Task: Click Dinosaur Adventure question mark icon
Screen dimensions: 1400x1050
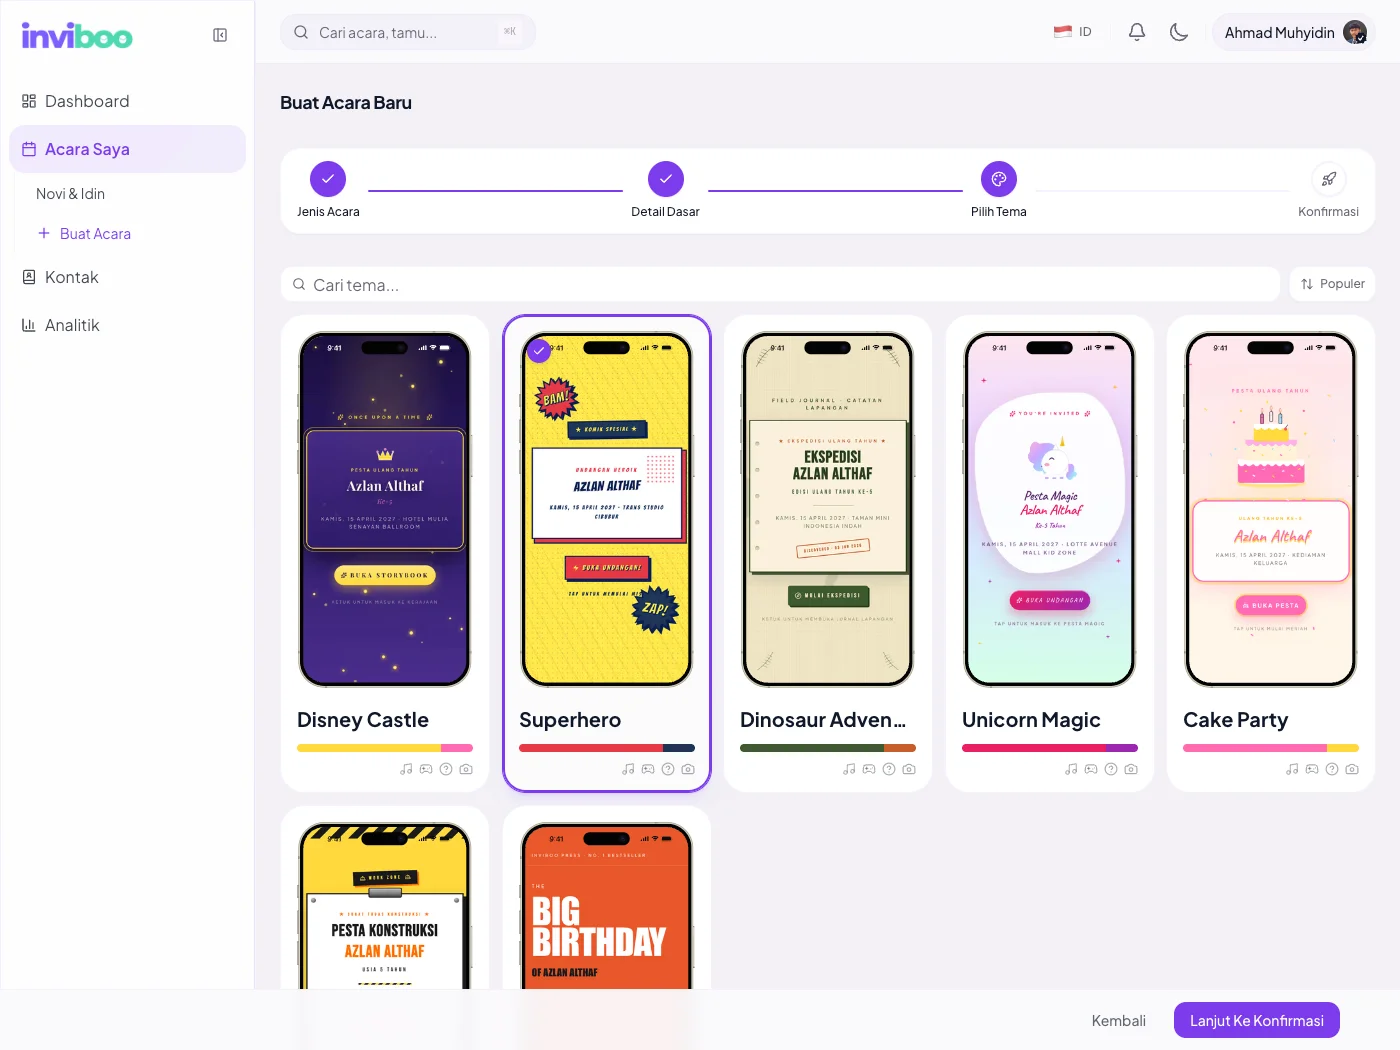Action: pos(889,769)
